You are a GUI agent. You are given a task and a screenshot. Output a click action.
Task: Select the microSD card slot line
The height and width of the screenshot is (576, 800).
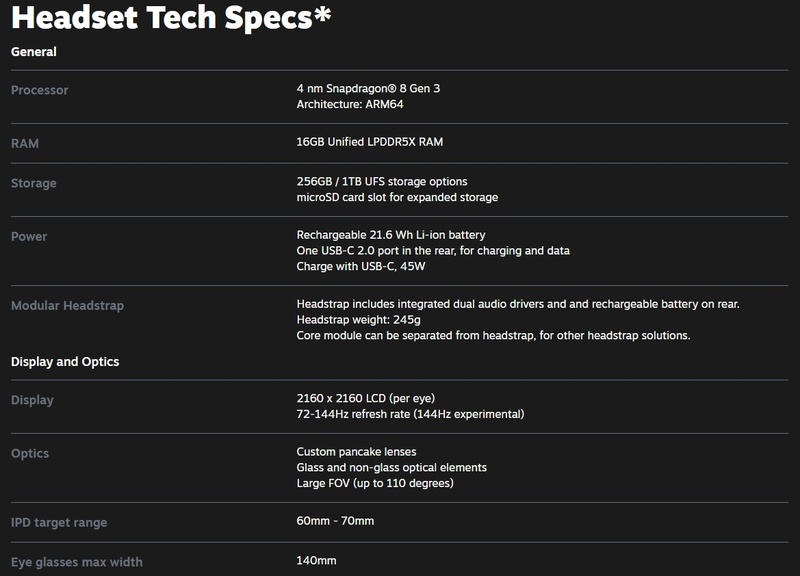pos(397,197)
